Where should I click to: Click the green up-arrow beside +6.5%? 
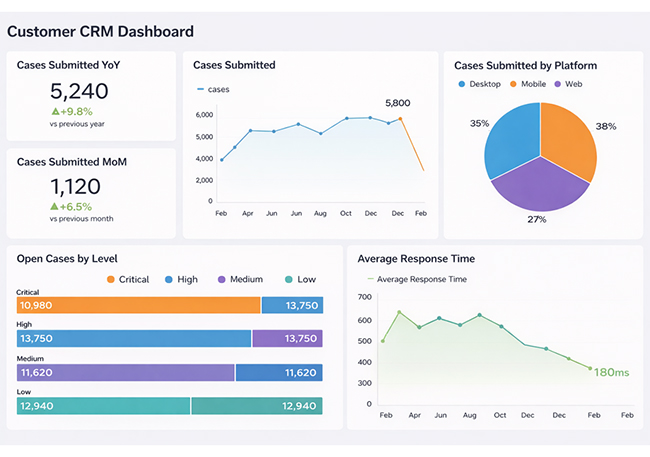54,206
